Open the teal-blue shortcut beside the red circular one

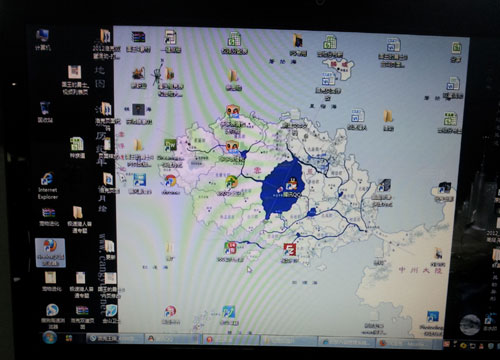click(229, 315)
